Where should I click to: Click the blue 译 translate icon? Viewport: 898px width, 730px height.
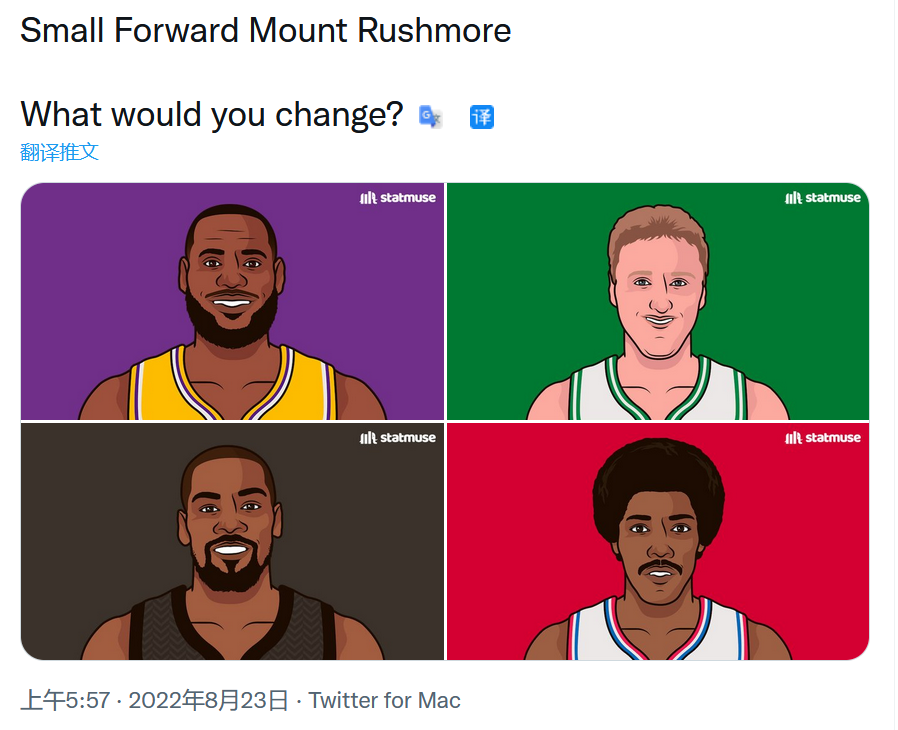coord(482,117)
